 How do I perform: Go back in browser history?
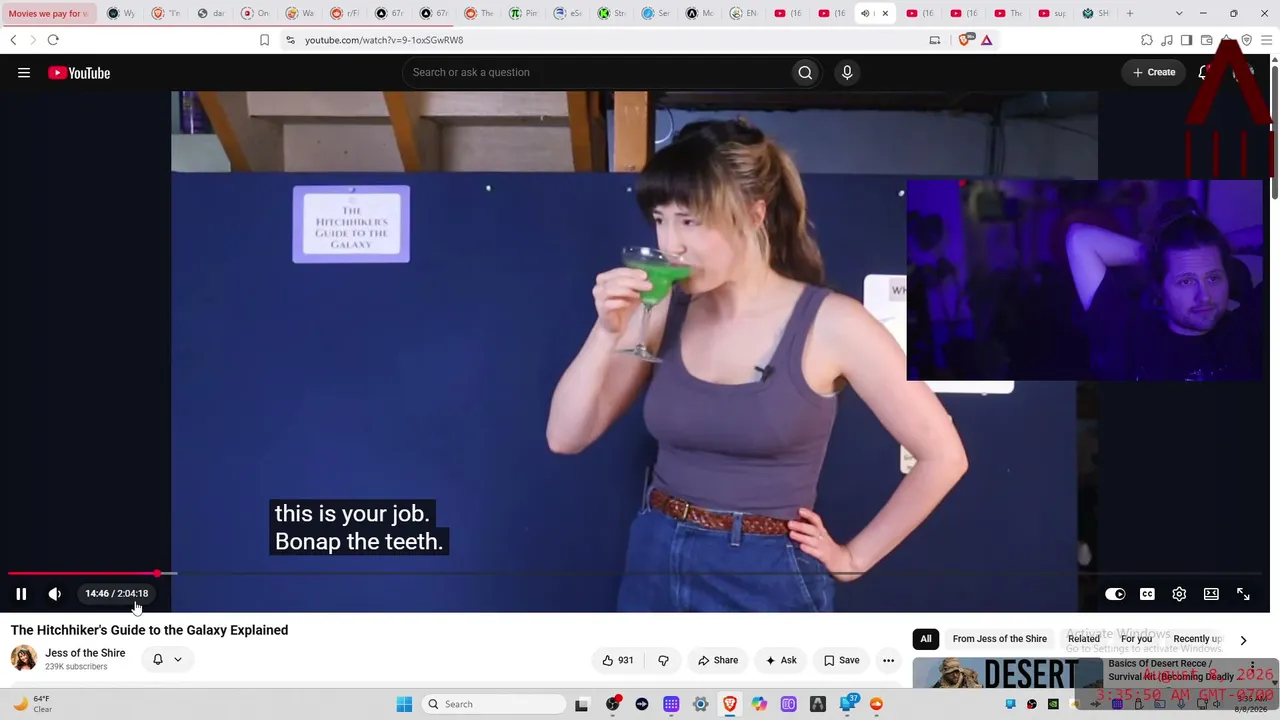pos(13,40)
